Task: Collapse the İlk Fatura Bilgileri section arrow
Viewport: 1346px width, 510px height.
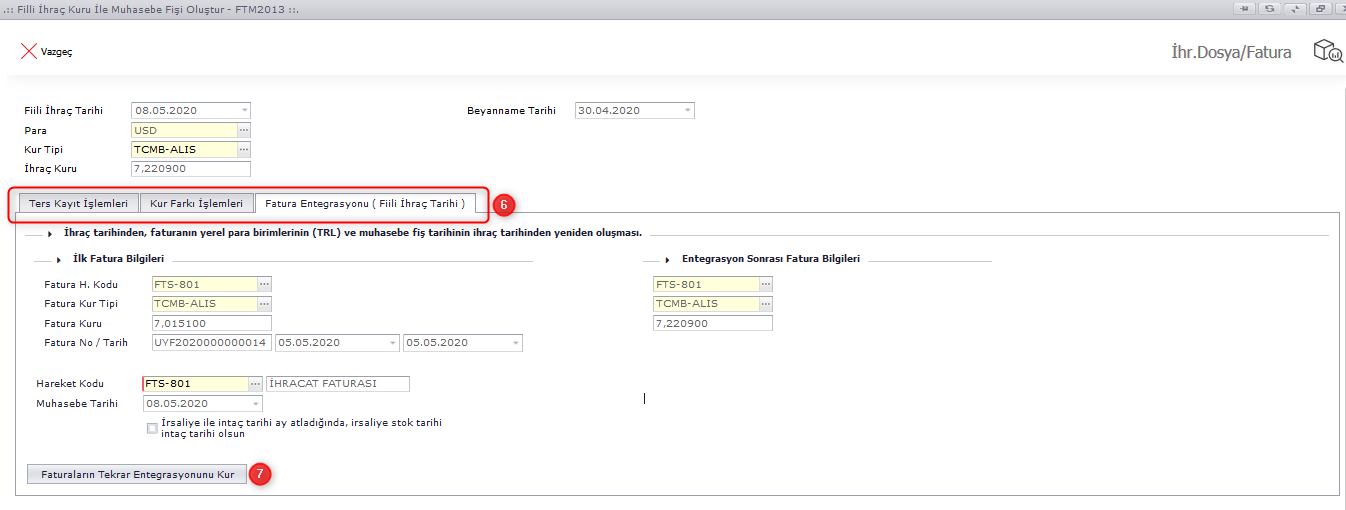Action: pyautogui.click(x=60, y=260)
